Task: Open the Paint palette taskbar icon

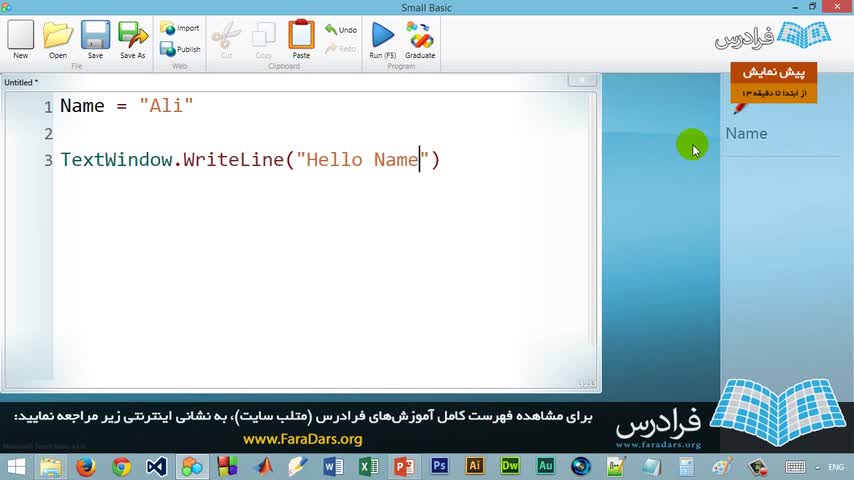Action: (x=722, y=467)
